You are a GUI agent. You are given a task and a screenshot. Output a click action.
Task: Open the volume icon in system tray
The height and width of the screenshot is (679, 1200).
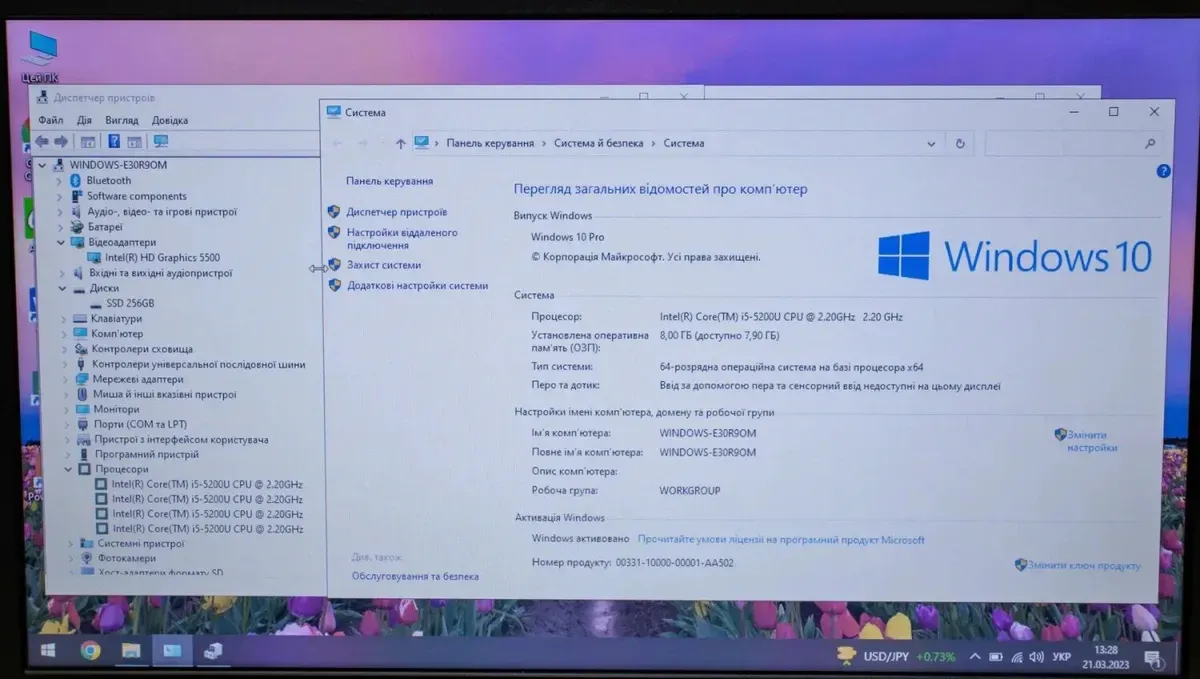pos(1036,657)
